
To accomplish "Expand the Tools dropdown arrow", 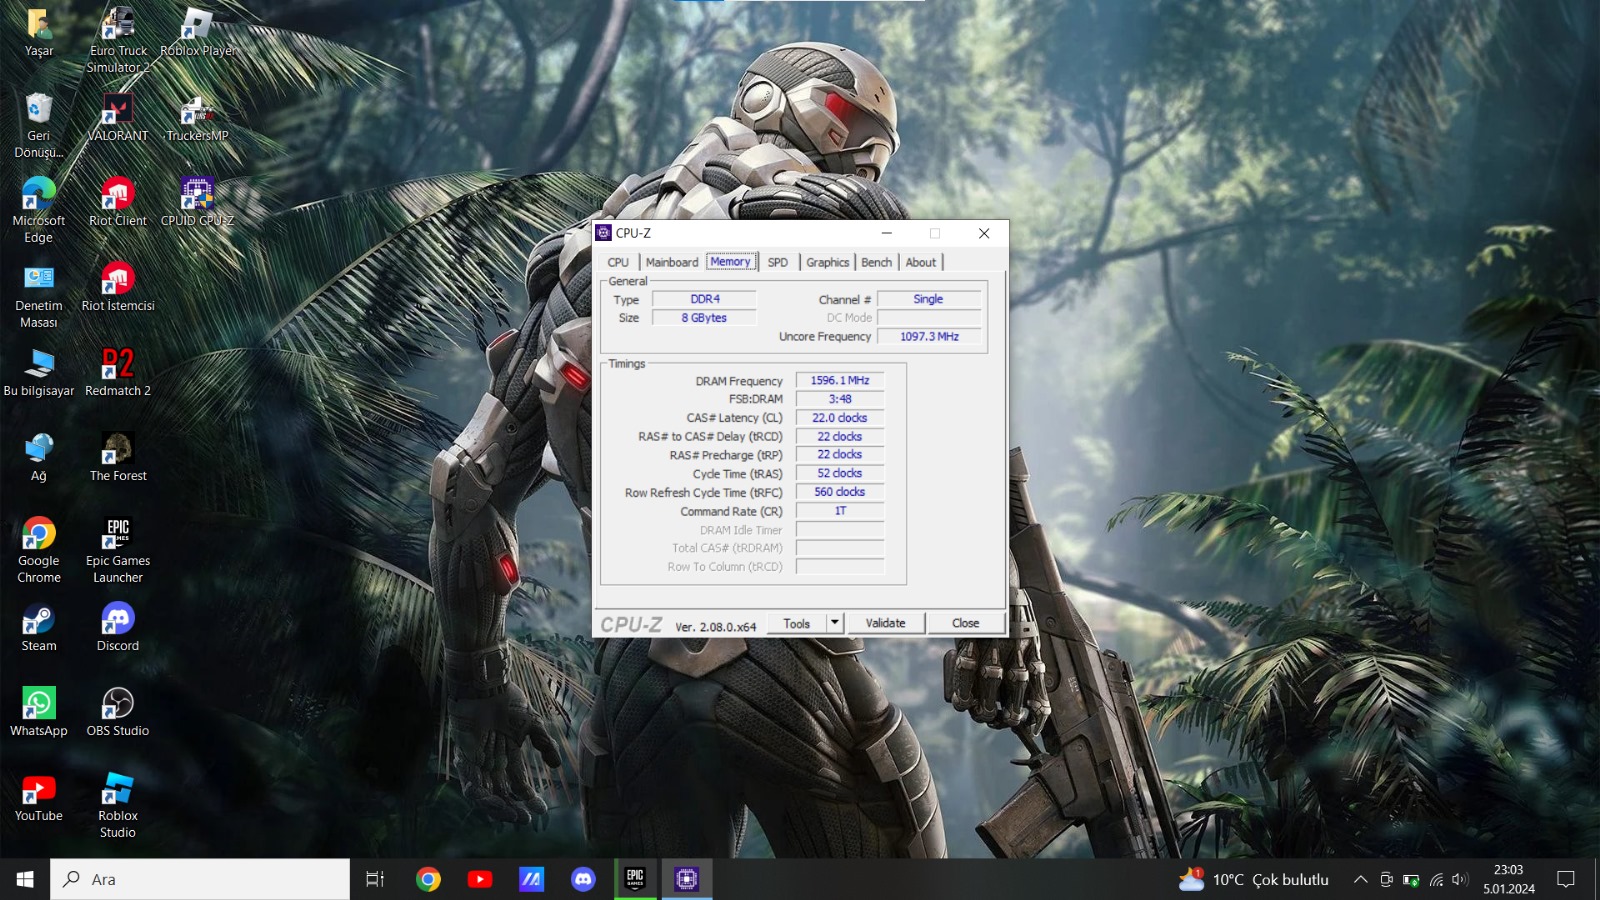I will tap(835, 623).
